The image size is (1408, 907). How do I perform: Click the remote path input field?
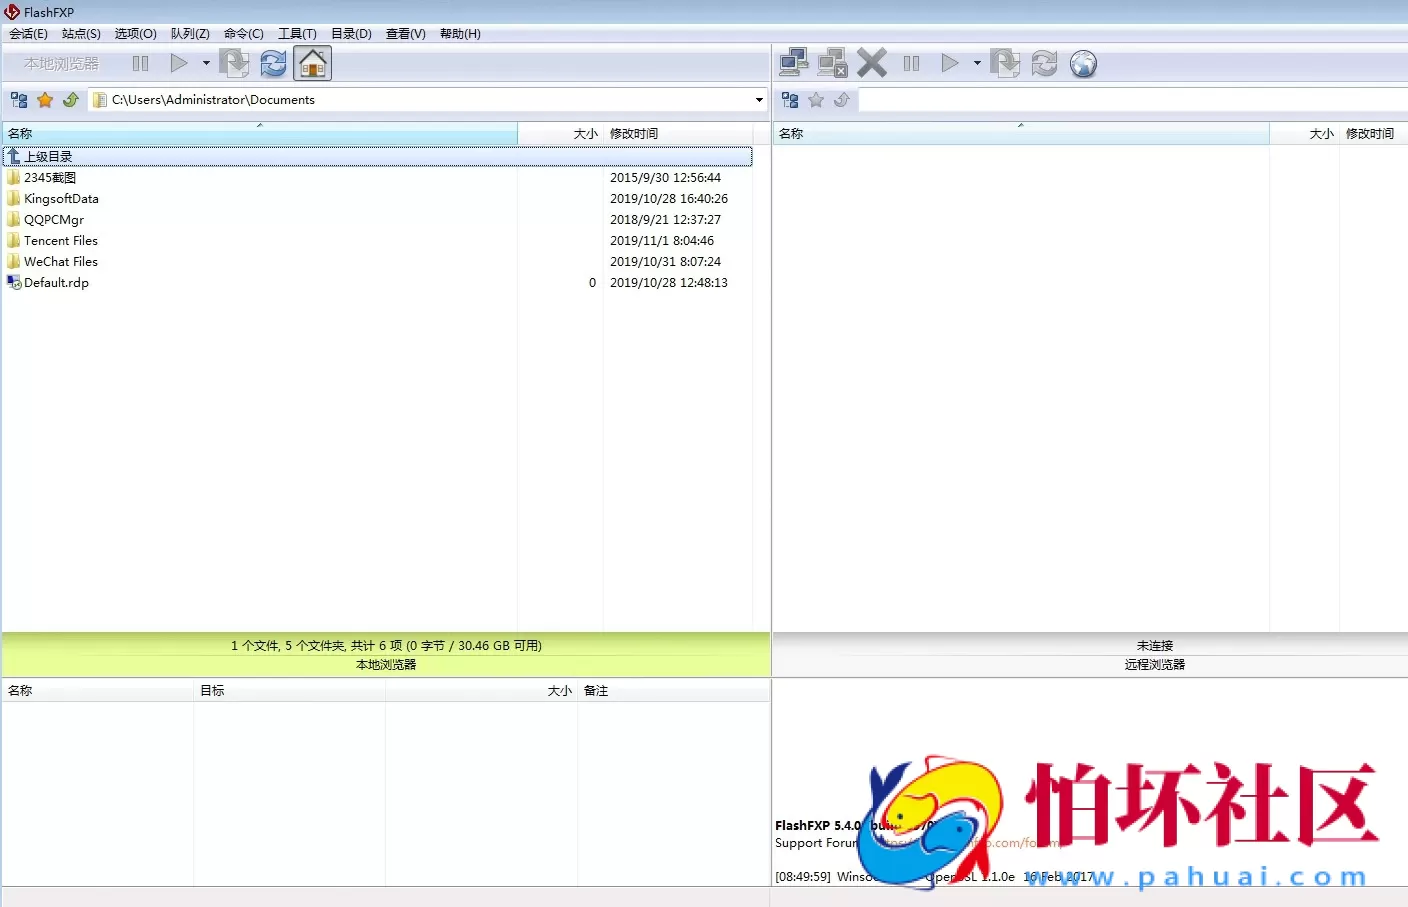[1130, 100]
